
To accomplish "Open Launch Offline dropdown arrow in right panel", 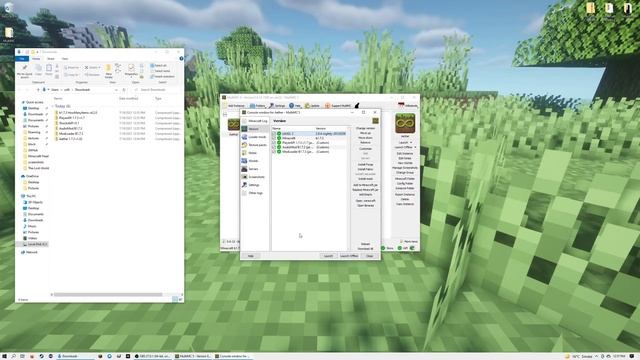I will [415, 147].
